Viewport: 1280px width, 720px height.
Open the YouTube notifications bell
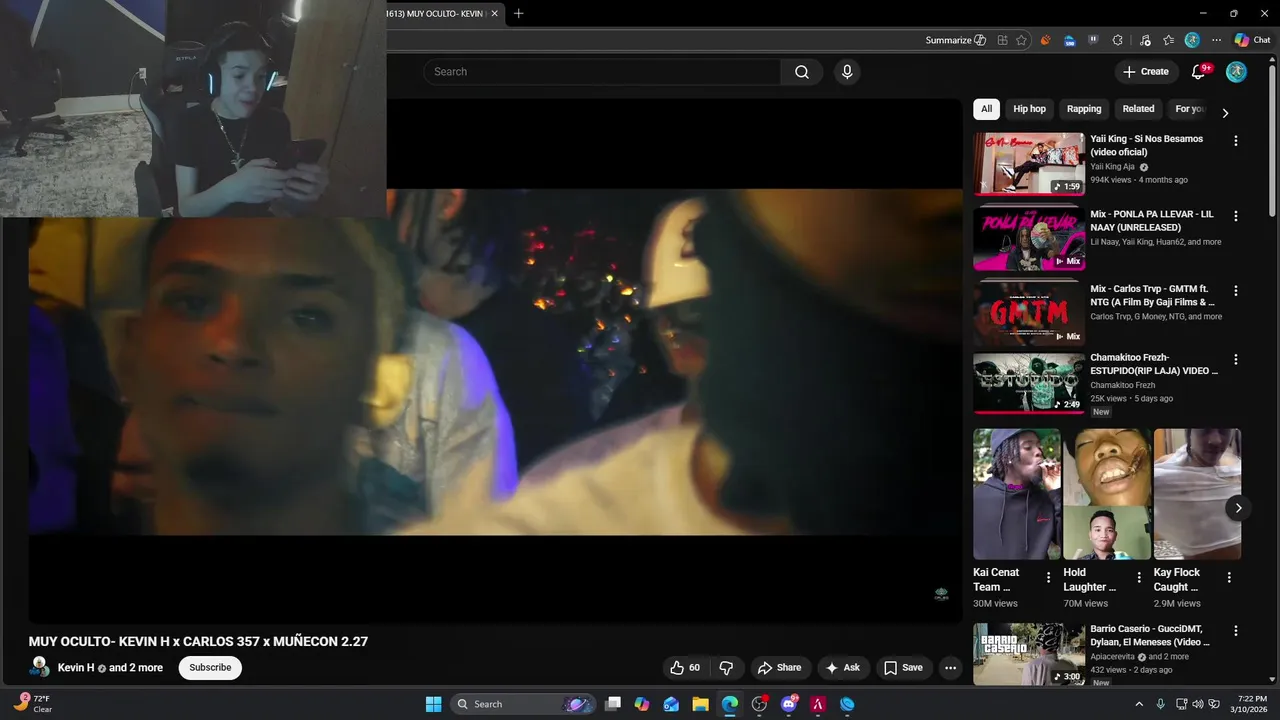click(1199, 72)
